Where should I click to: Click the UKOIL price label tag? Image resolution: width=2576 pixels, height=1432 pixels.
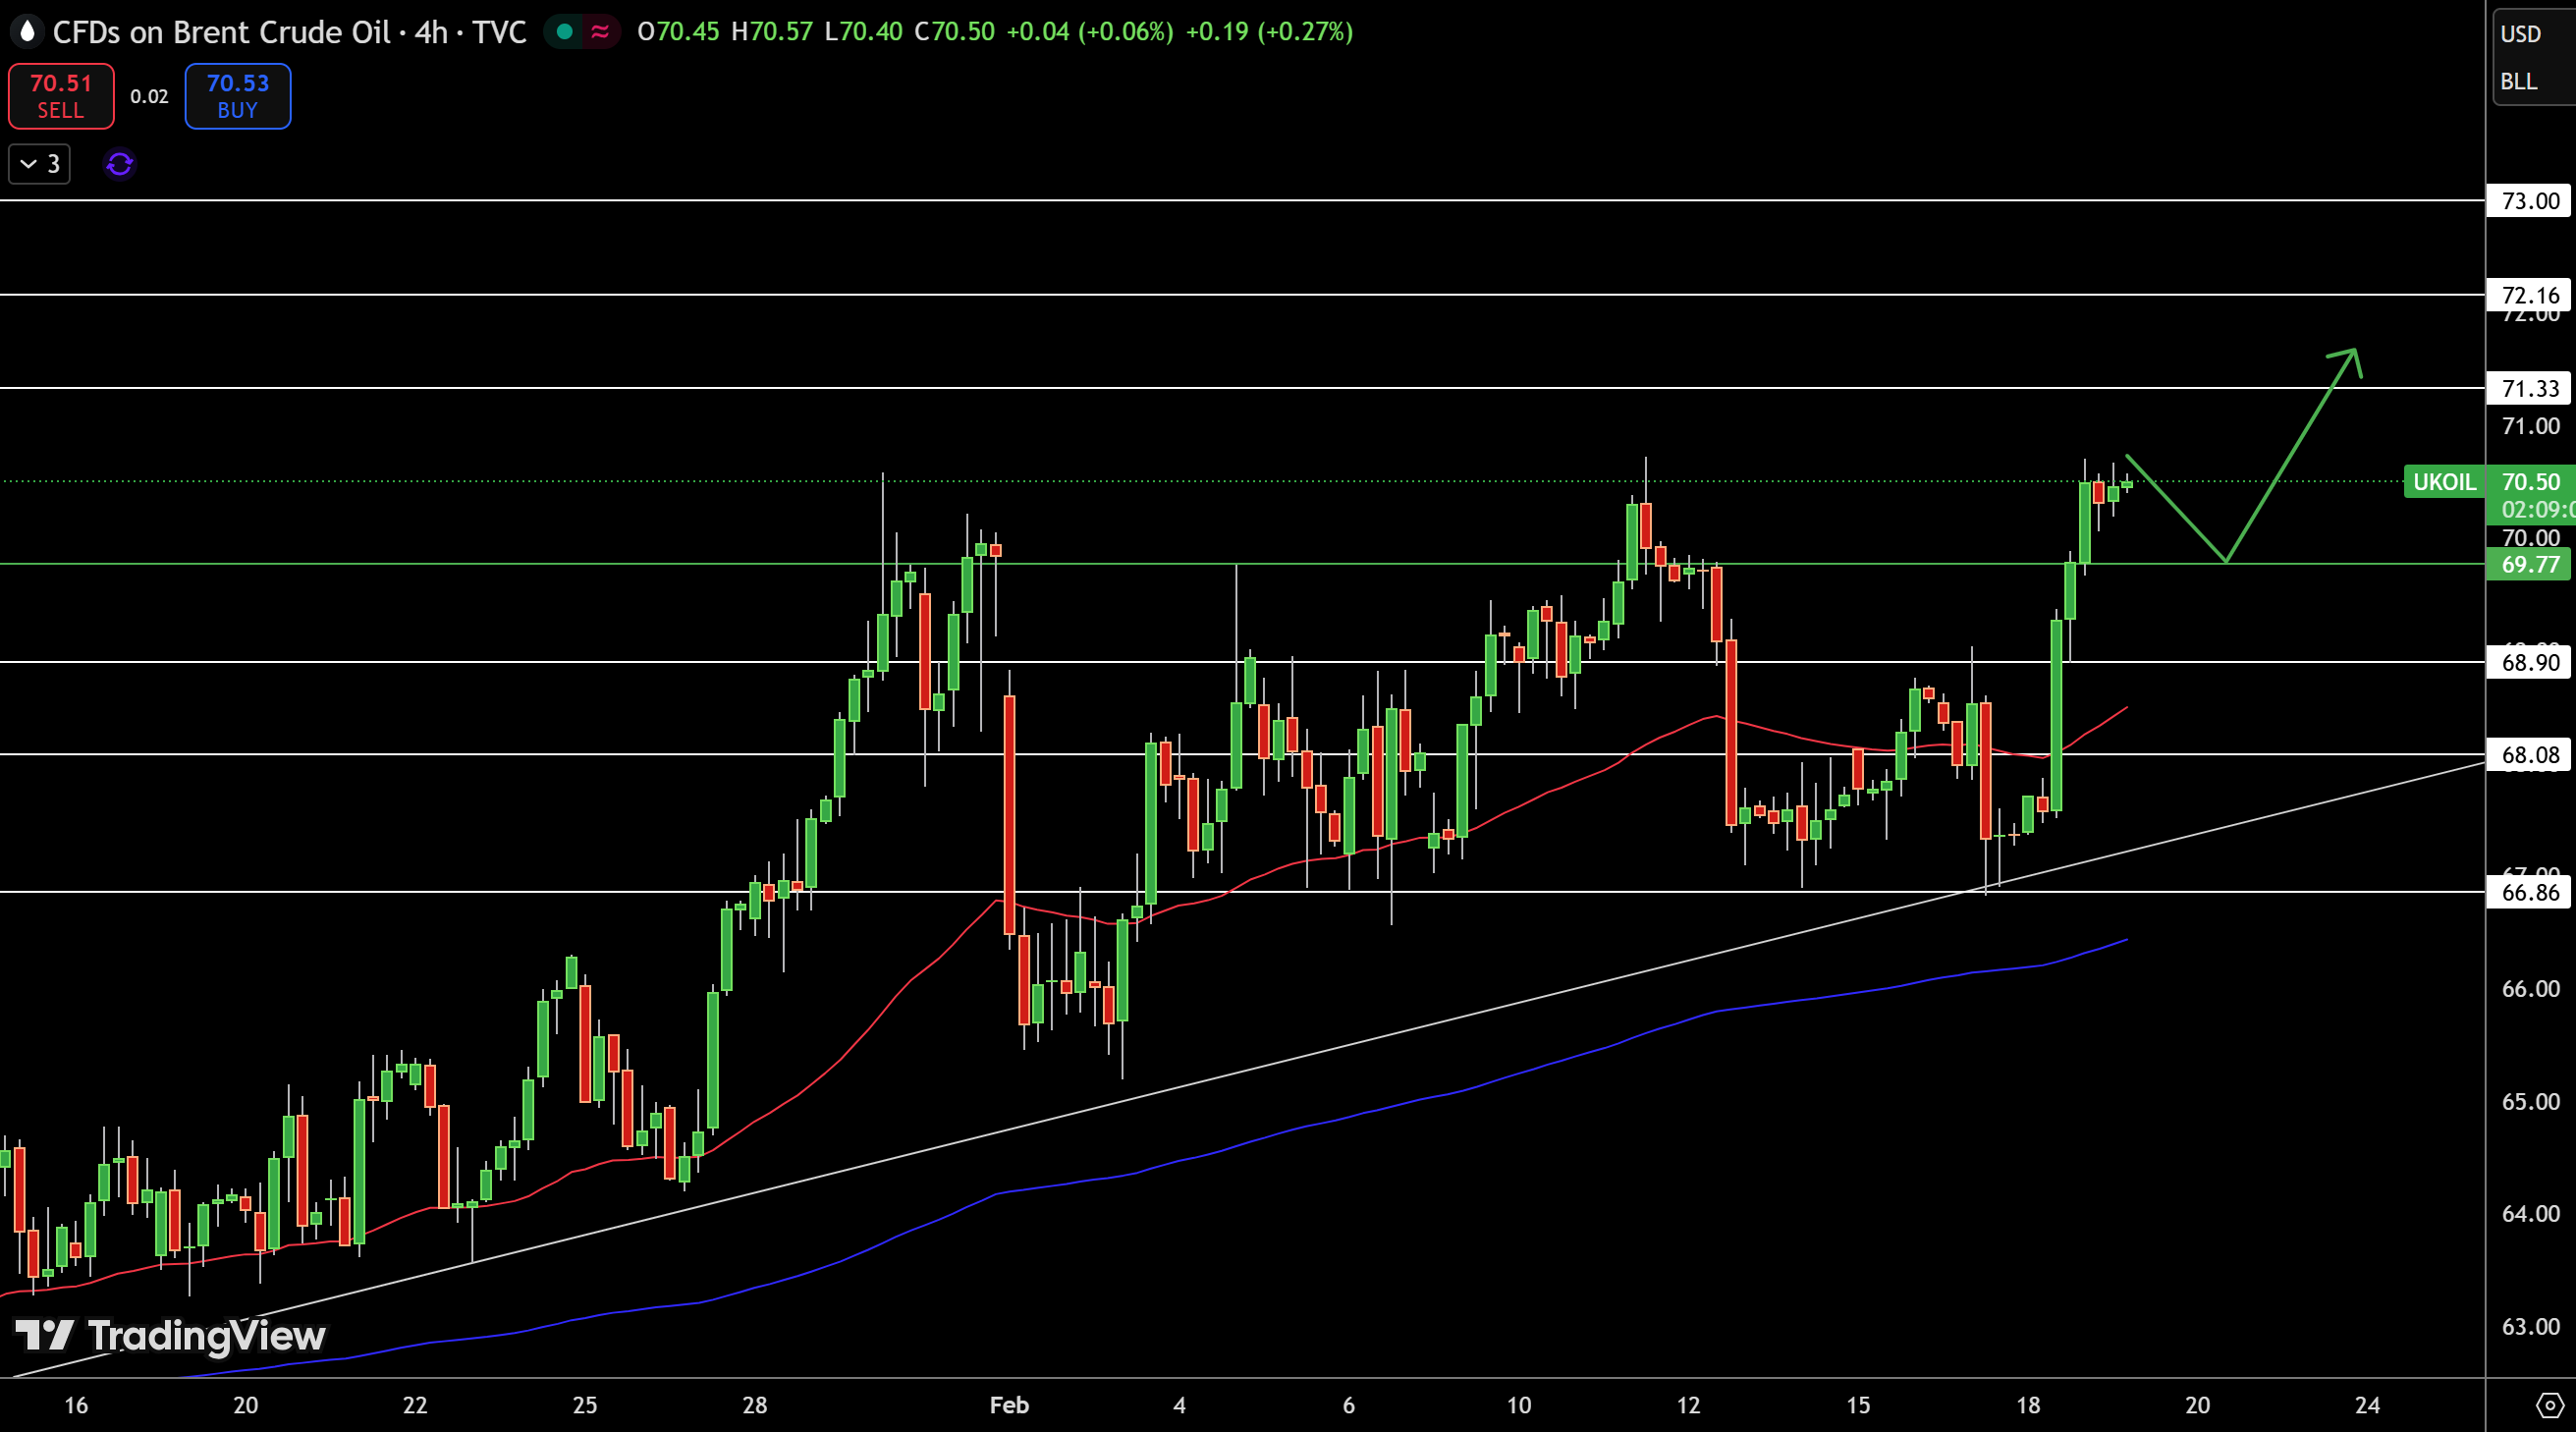(2444, 482)
